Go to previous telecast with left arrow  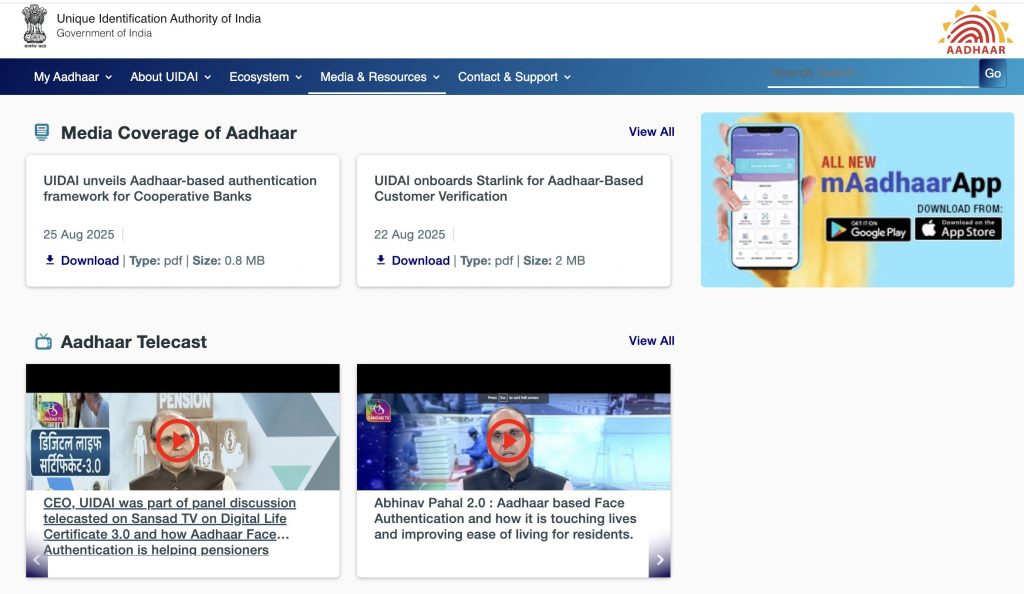pos(37,559)
